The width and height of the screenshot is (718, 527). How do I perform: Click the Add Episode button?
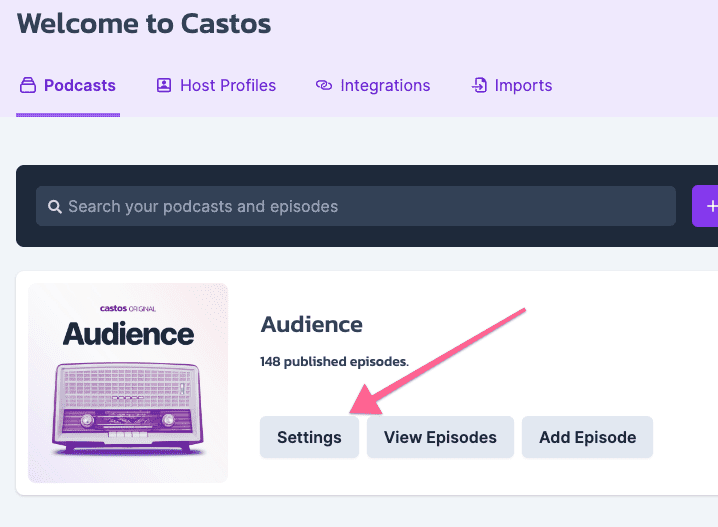point(587,437)
